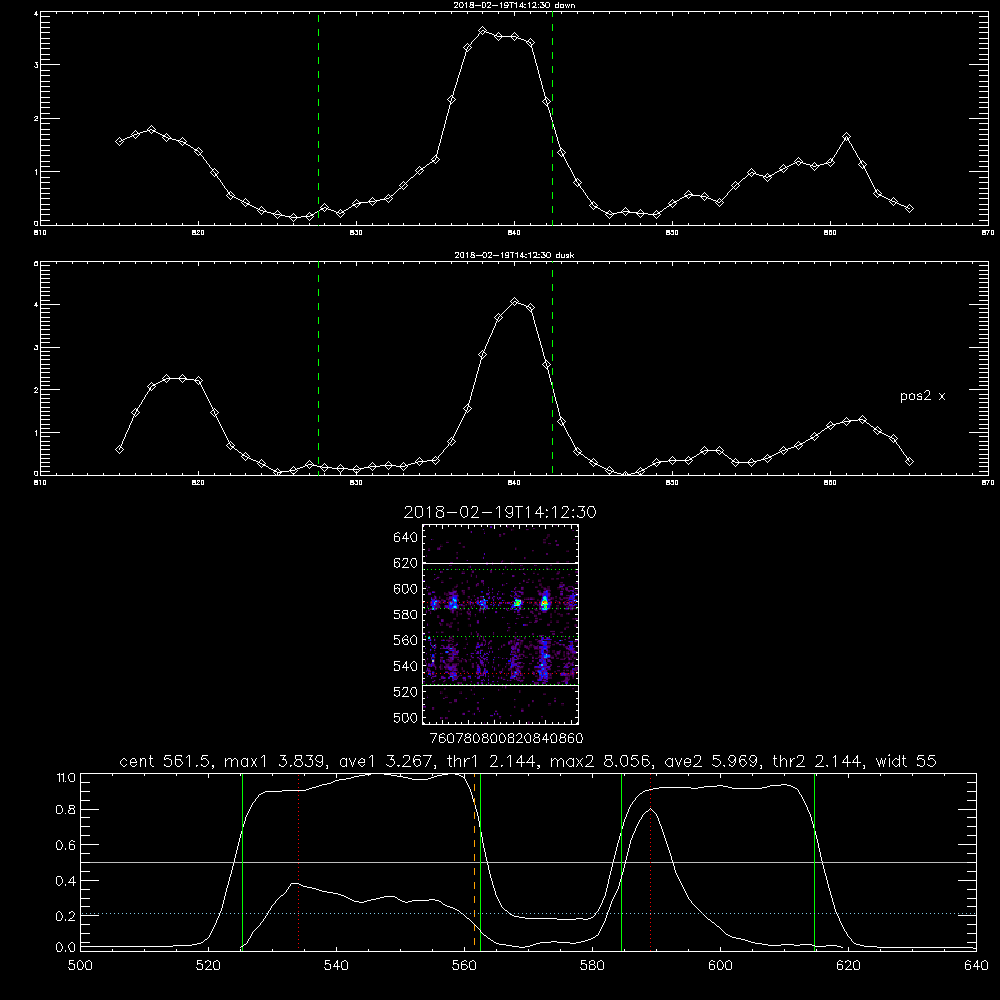Click the '0.8' y-axis label of bottom plot
This screenshot has height=1000, width=1000.
coord(66,810)
